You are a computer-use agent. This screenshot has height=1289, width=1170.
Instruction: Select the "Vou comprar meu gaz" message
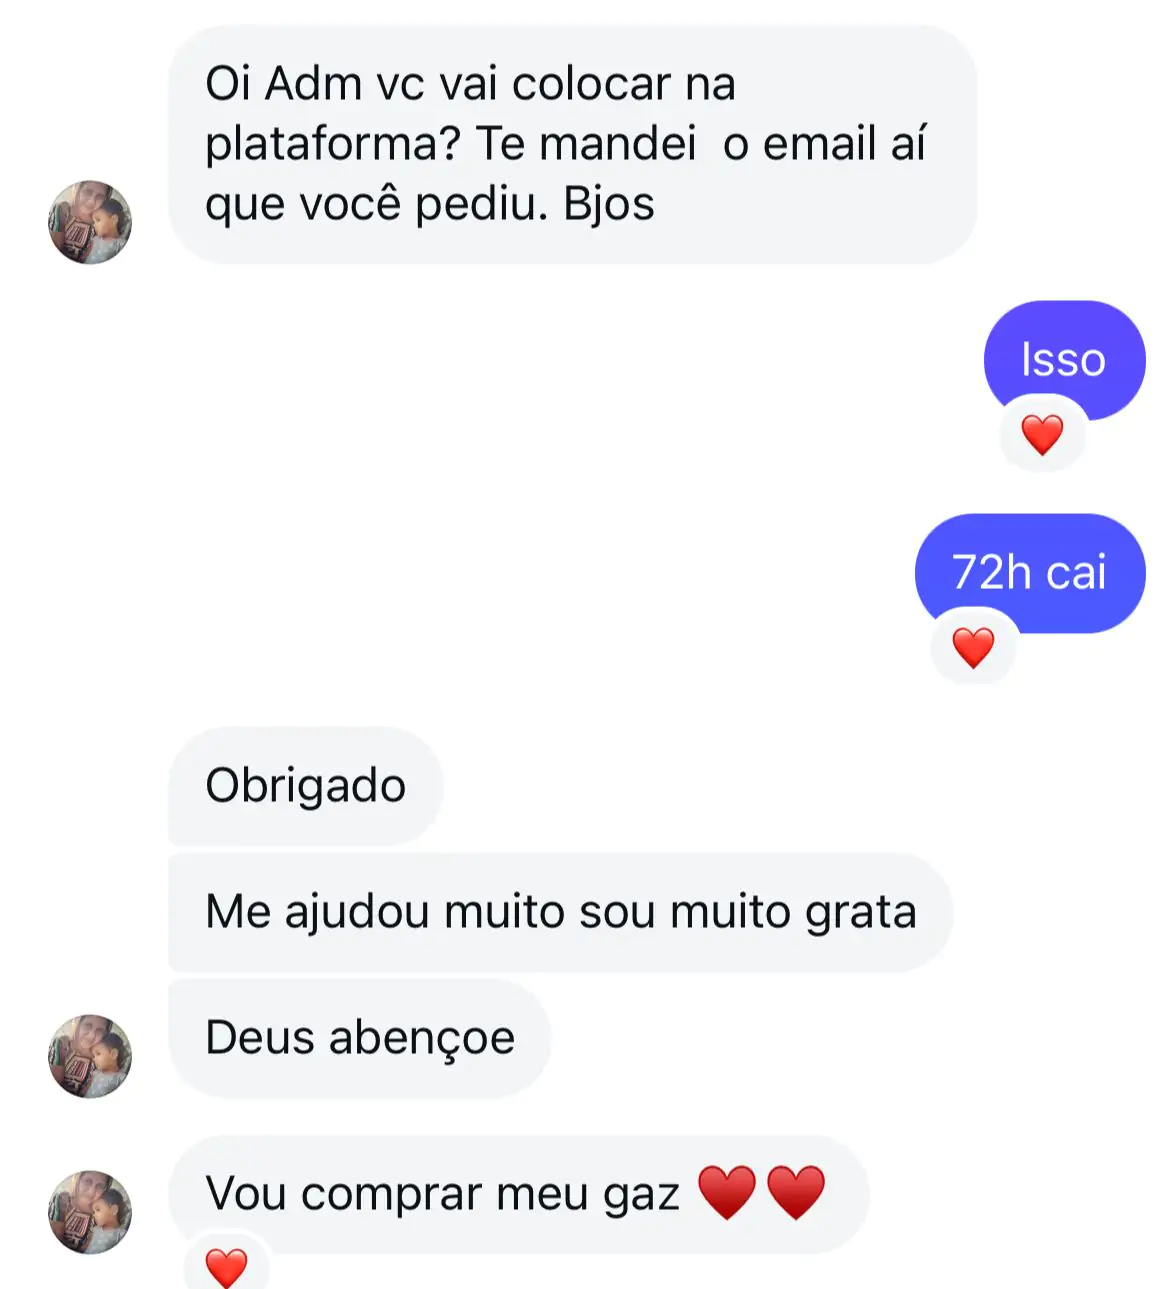(519, 1194)
